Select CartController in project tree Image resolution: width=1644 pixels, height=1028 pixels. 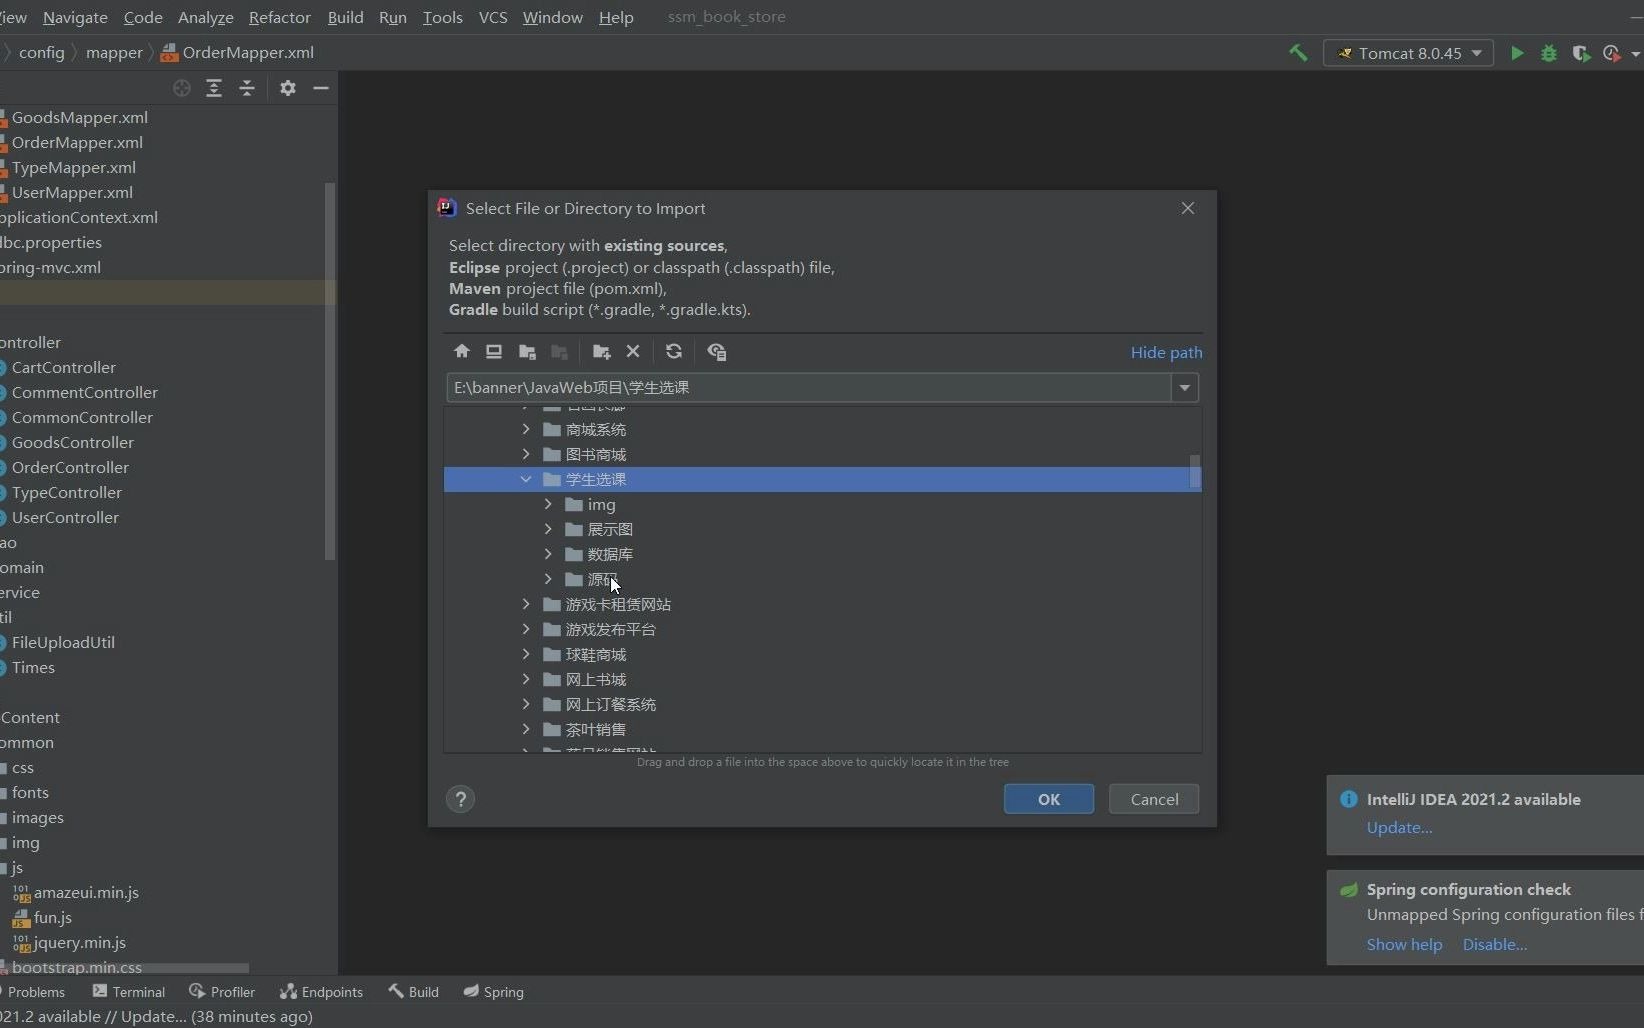[x=64, y=367]
